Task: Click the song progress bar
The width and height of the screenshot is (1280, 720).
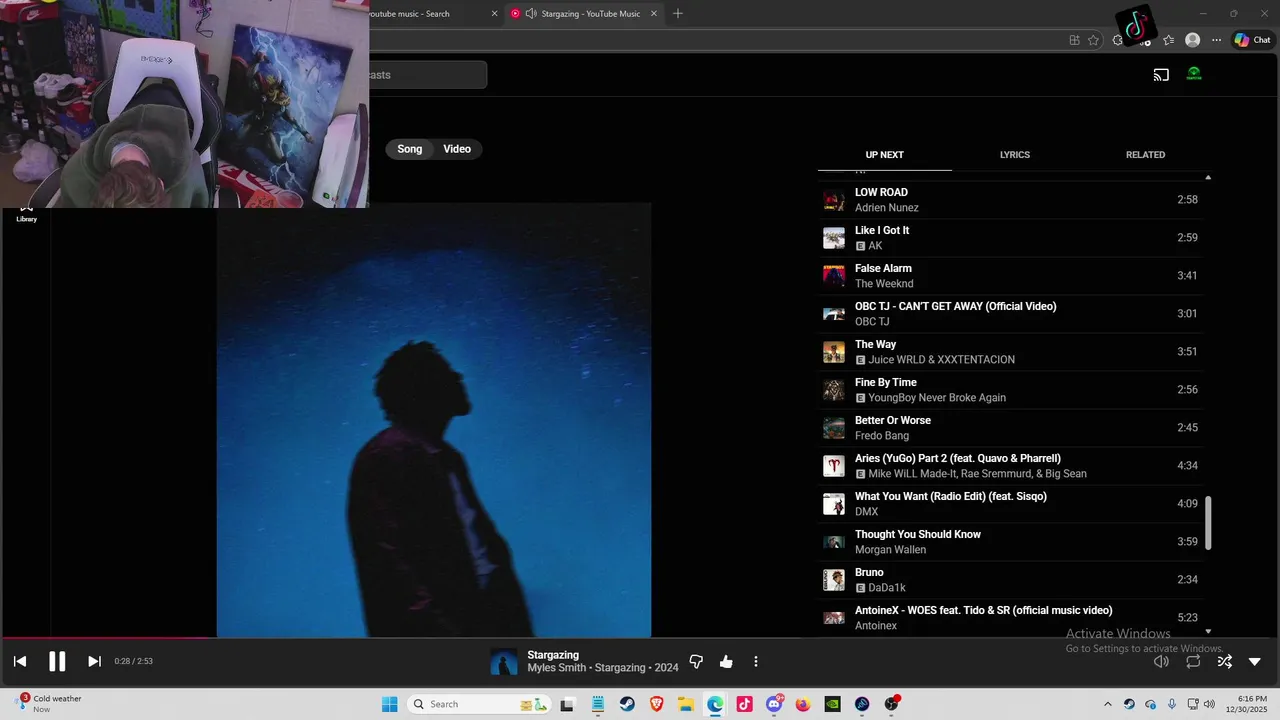Action: 640,638
